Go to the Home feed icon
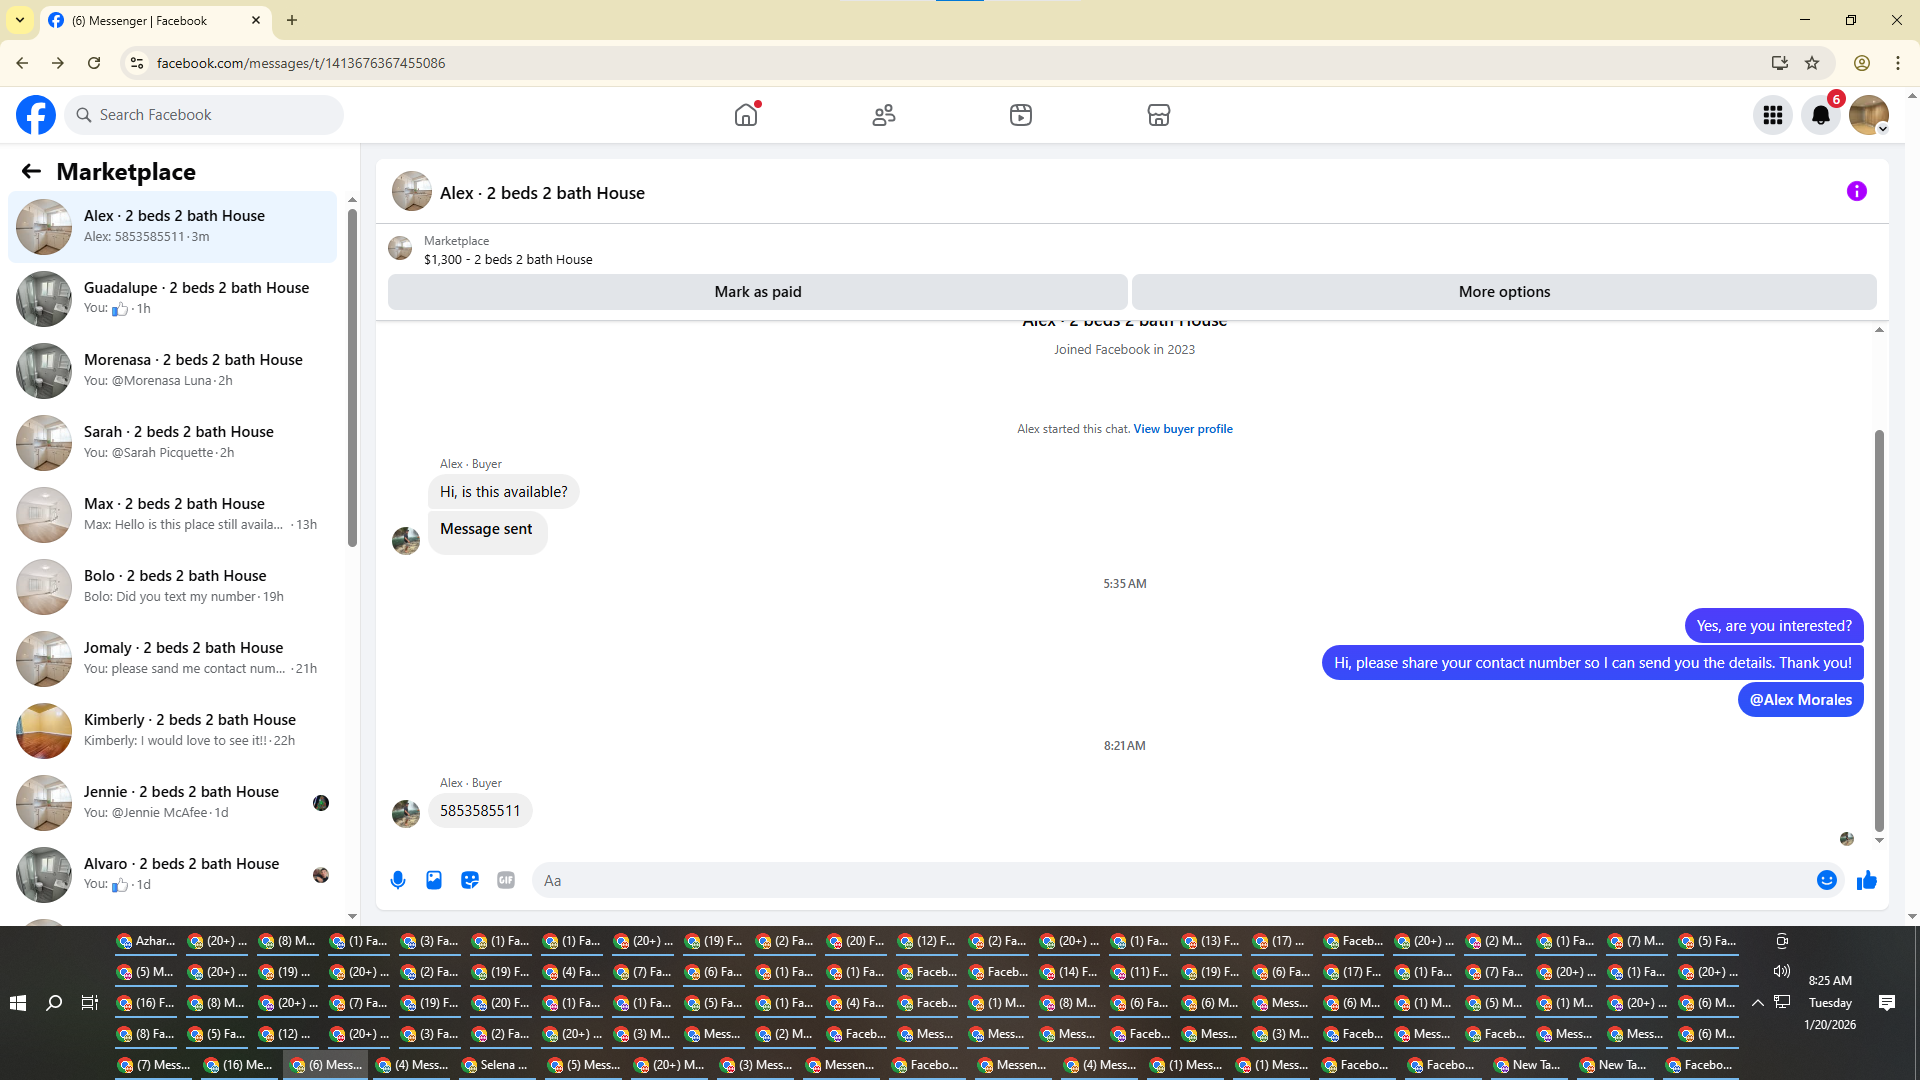The width and height of the screenshot is (1920, 1080). point(746,115)
